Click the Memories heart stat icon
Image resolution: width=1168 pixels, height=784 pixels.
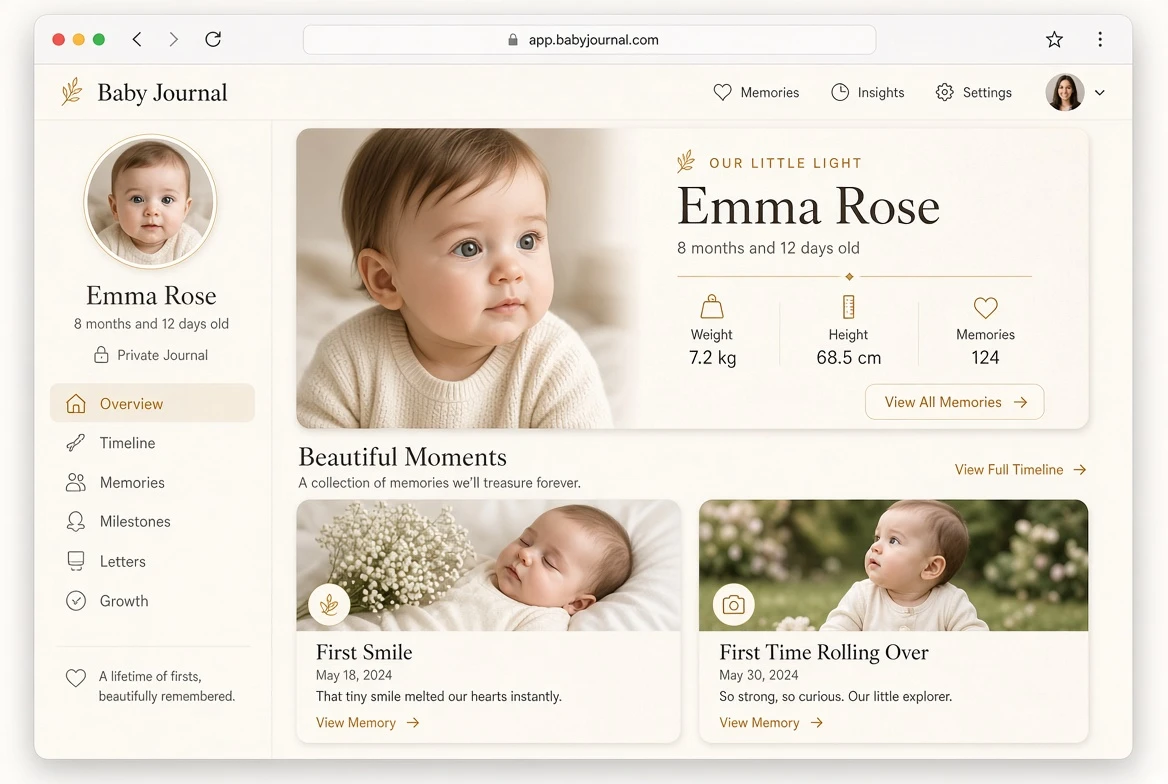click(986, 307)
